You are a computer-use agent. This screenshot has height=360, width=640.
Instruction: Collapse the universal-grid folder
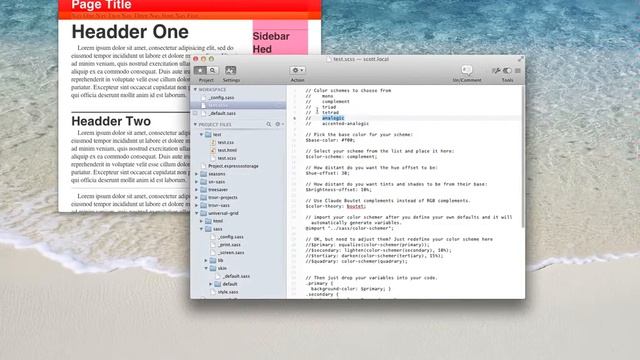click(197, 213)
